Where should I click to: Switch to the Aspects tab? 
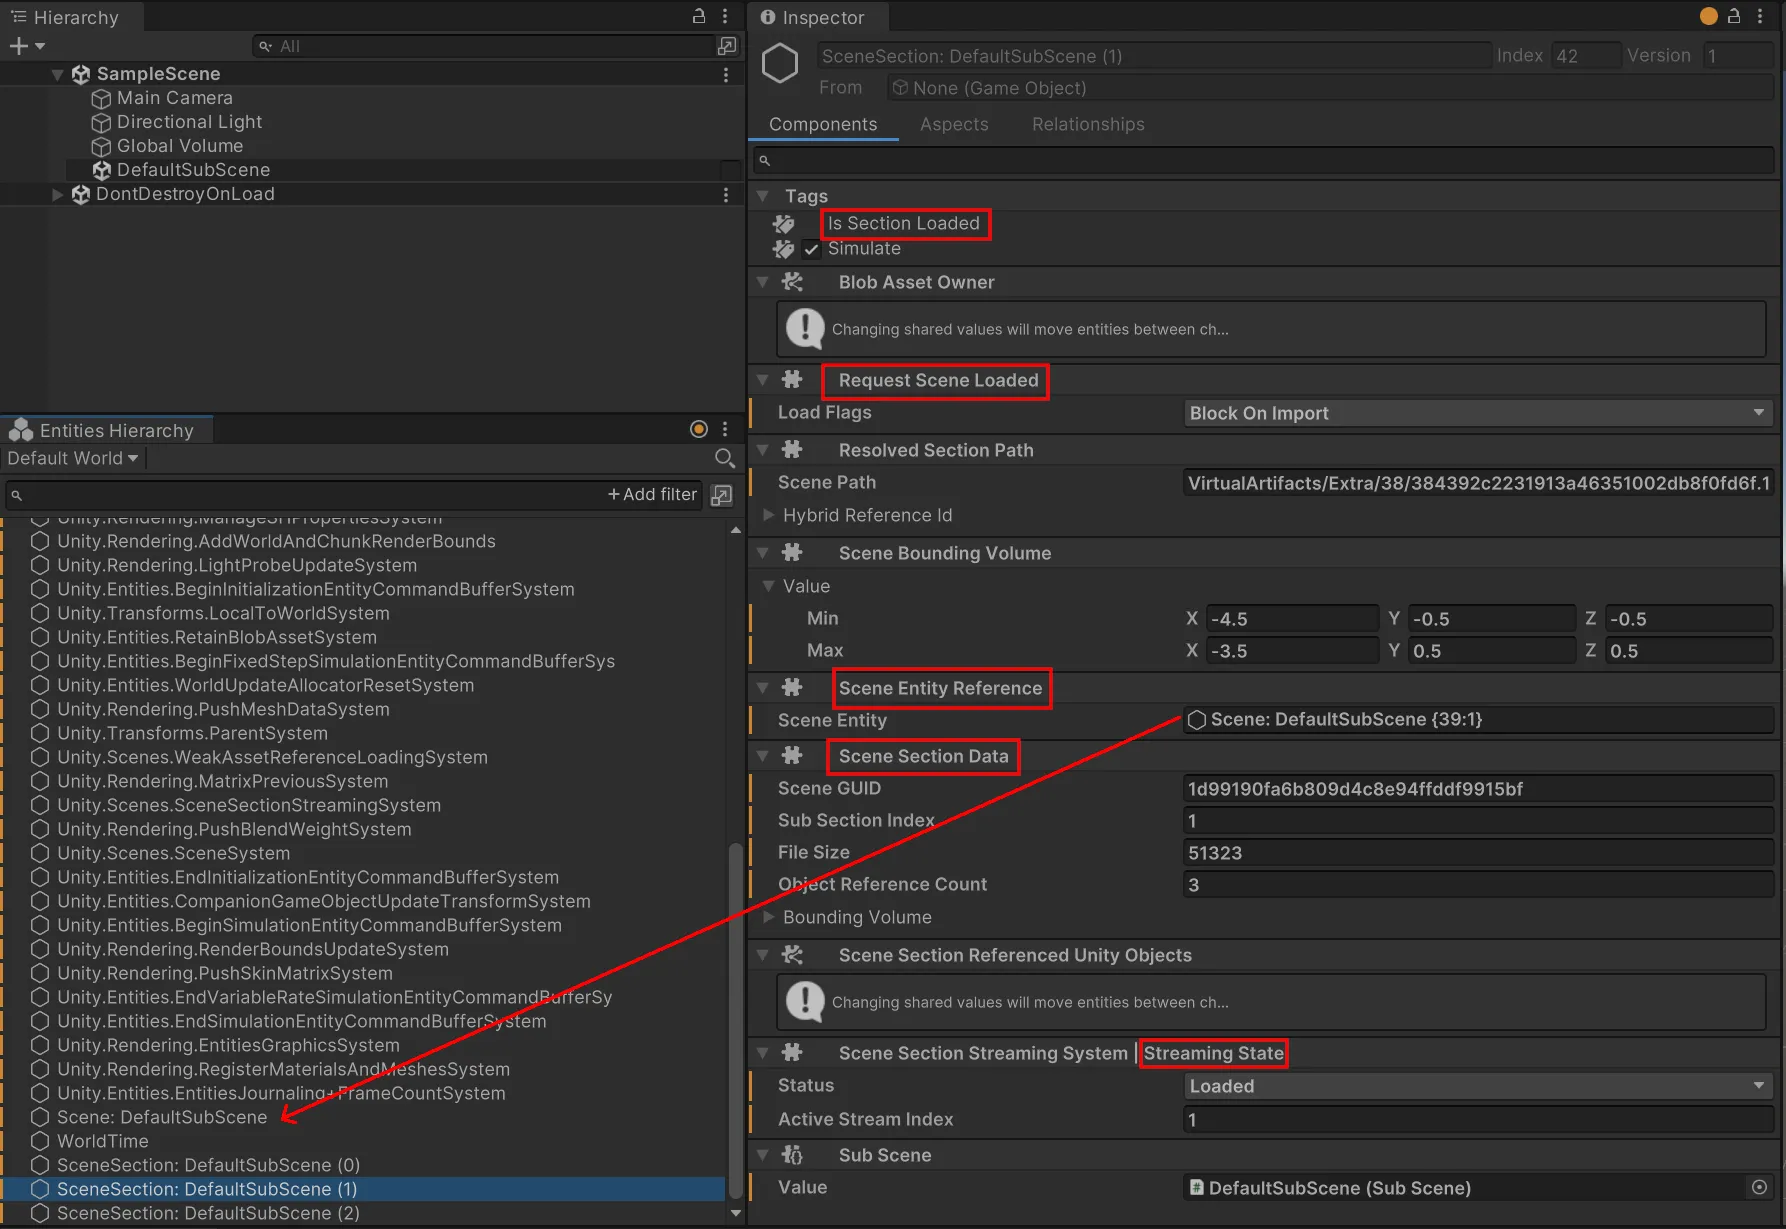pyautogui.click(x=953, y=124)
